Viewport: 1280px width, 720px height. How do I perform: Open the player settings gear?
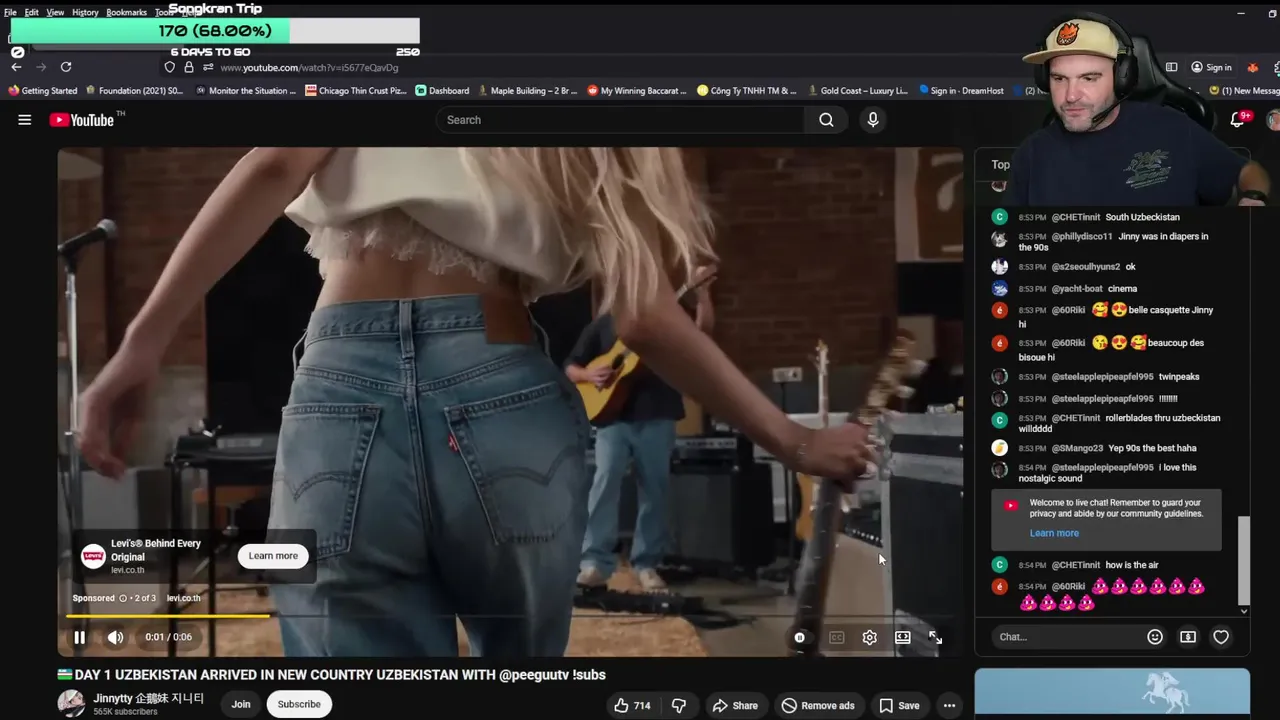(870, 637)
